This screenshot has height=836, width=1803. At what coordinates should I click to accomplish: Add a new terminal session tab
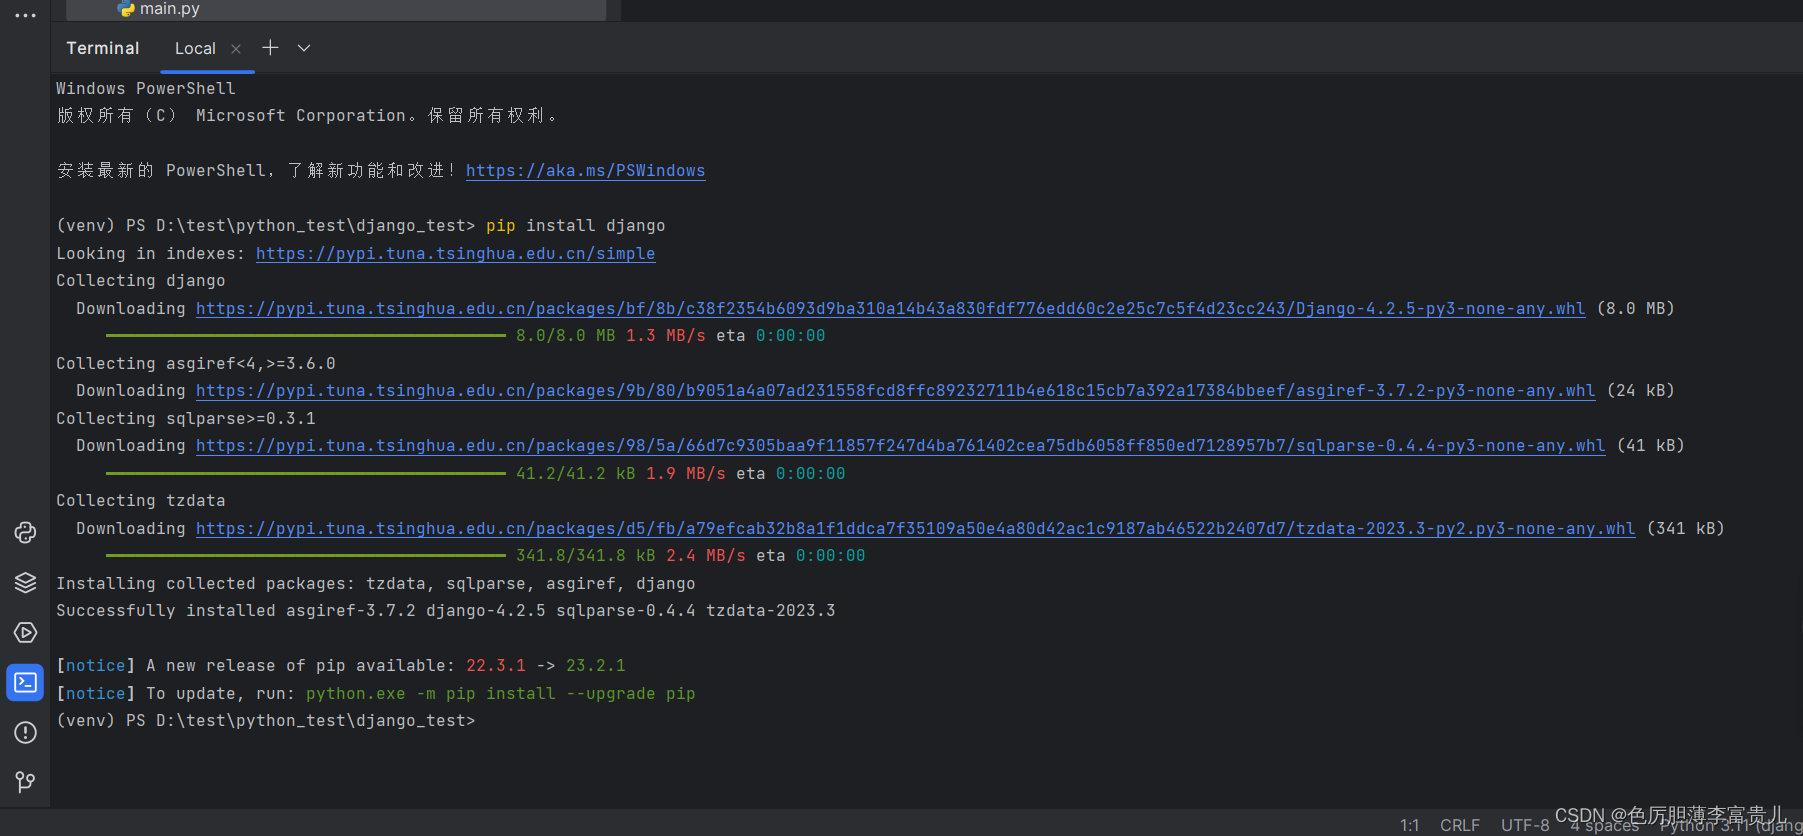pos(270,48)
